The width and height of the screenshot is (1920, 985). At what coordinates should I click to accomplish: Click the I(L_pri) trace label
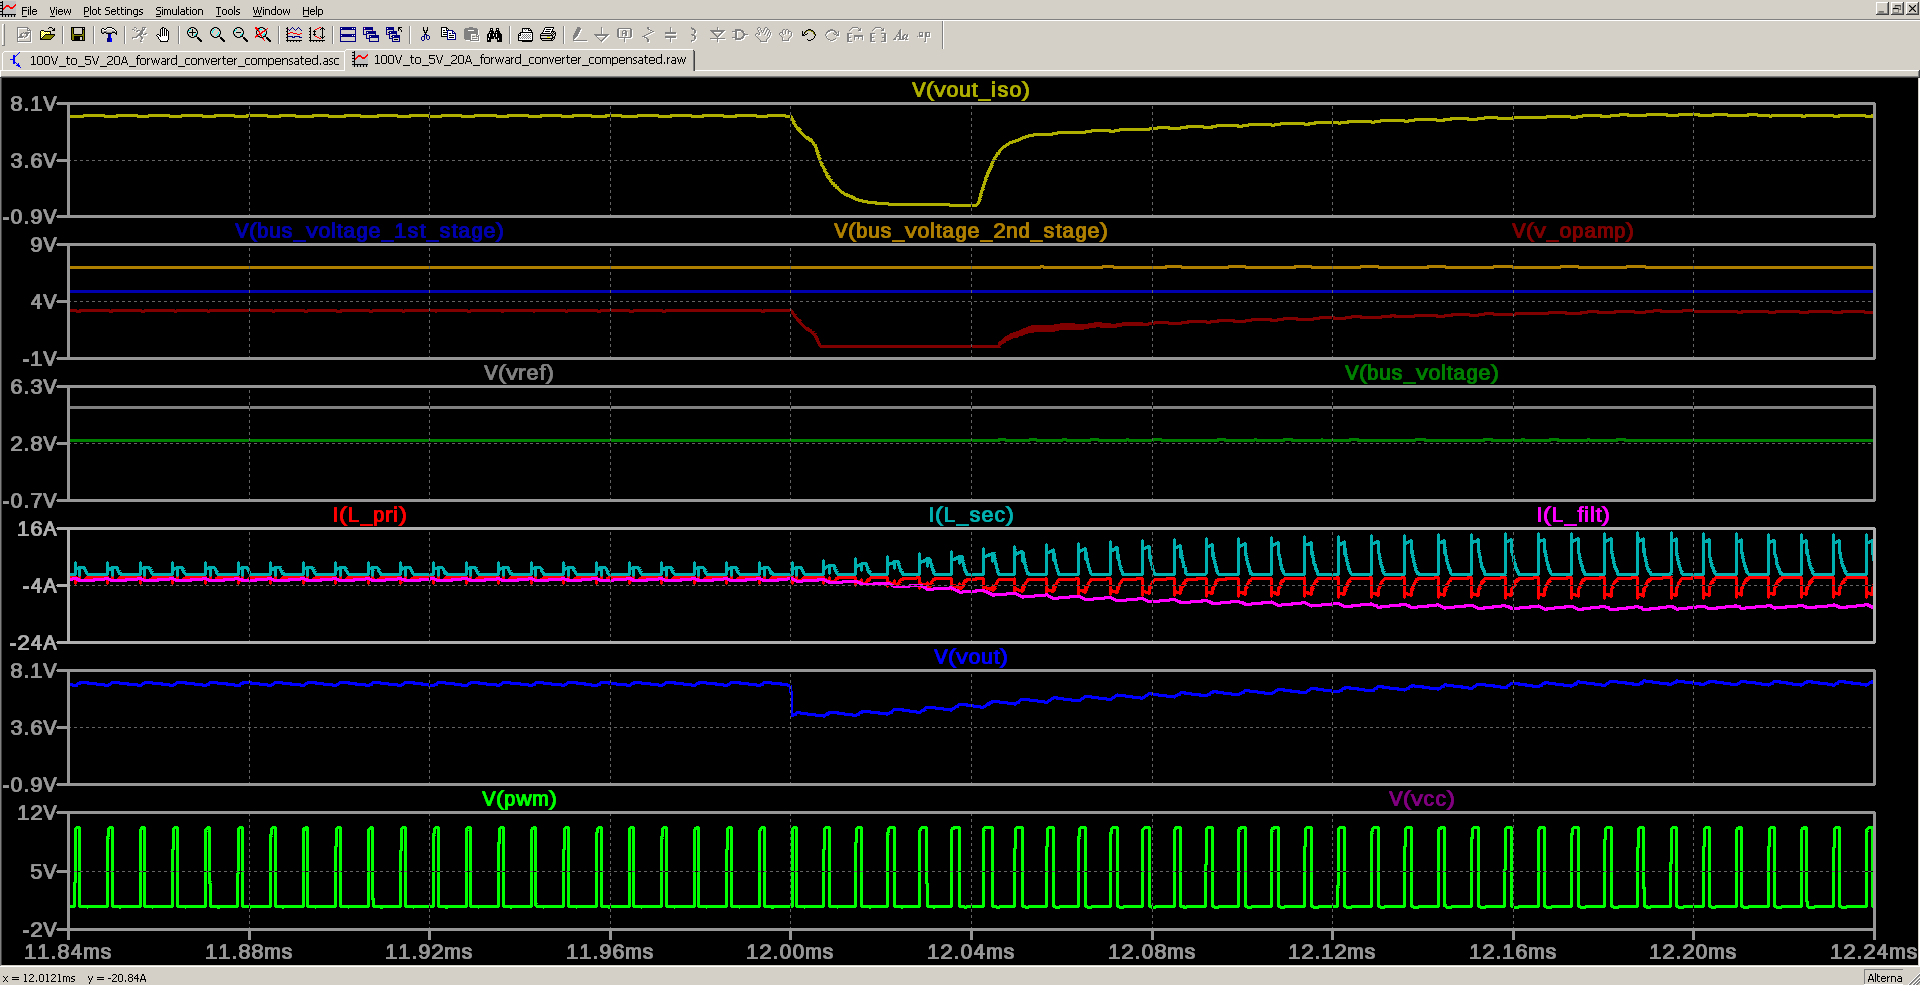(369, 515)
